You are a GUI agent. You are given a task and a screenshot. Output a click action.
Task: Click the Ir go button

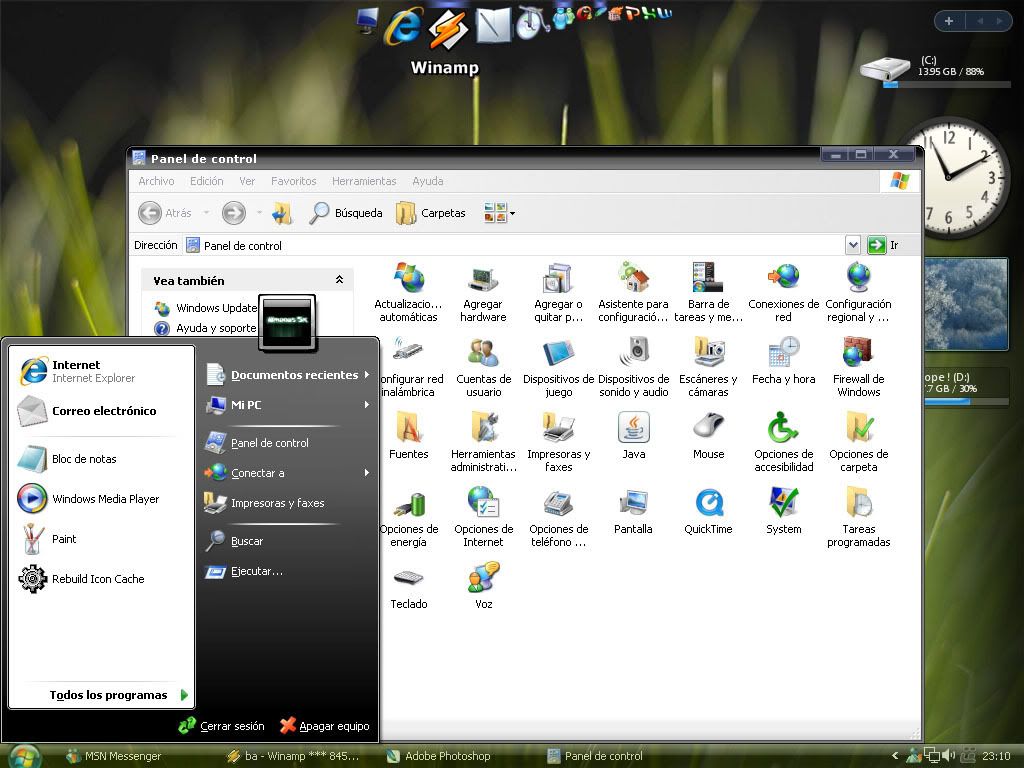point(884,245)
